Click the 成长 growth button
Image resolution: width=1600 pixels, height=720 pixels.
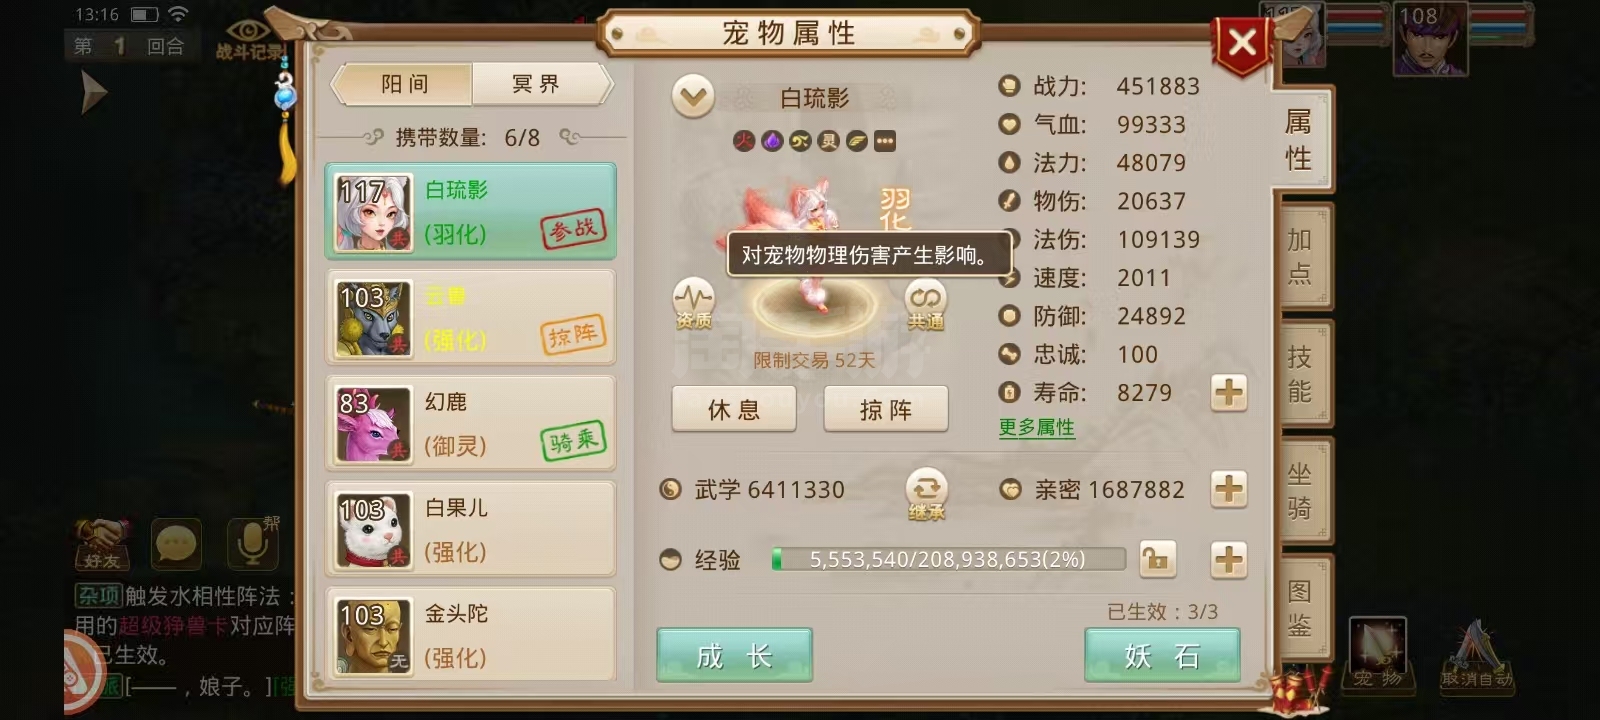734,655
